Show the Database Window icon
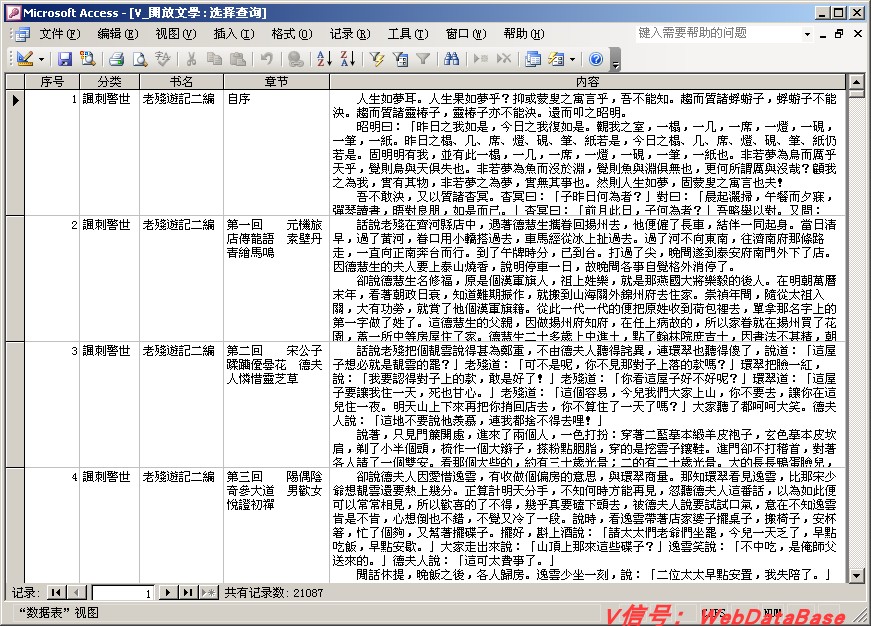 [x=533, y=58]
